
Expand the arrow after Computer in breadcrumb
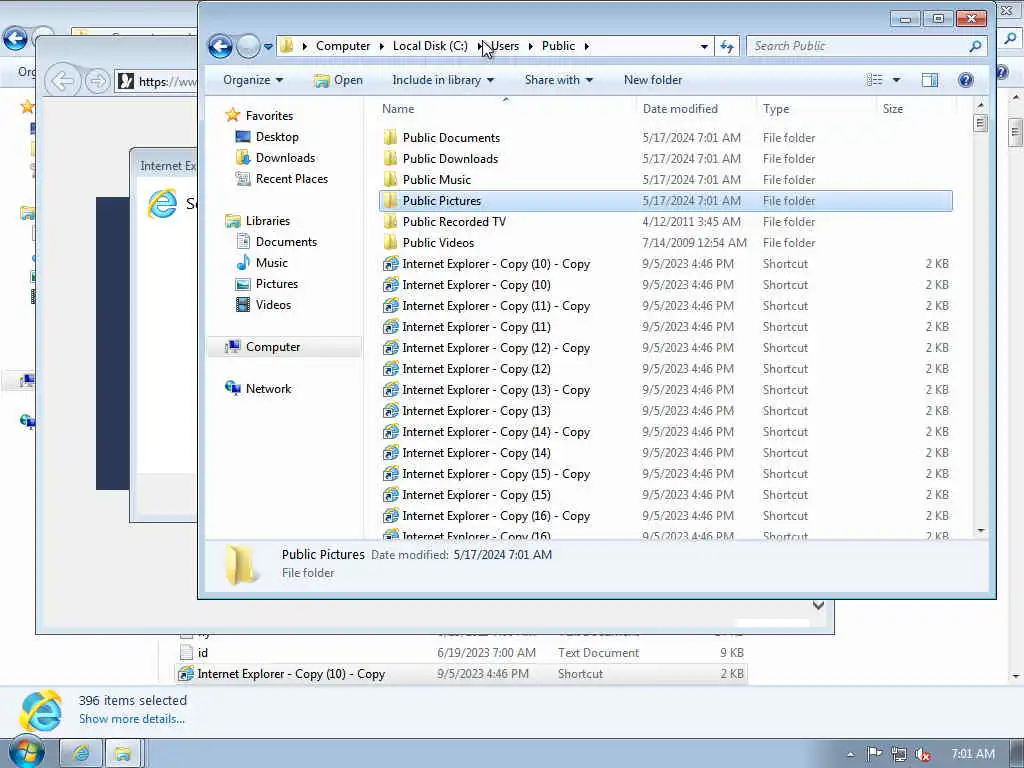[381, 46]
